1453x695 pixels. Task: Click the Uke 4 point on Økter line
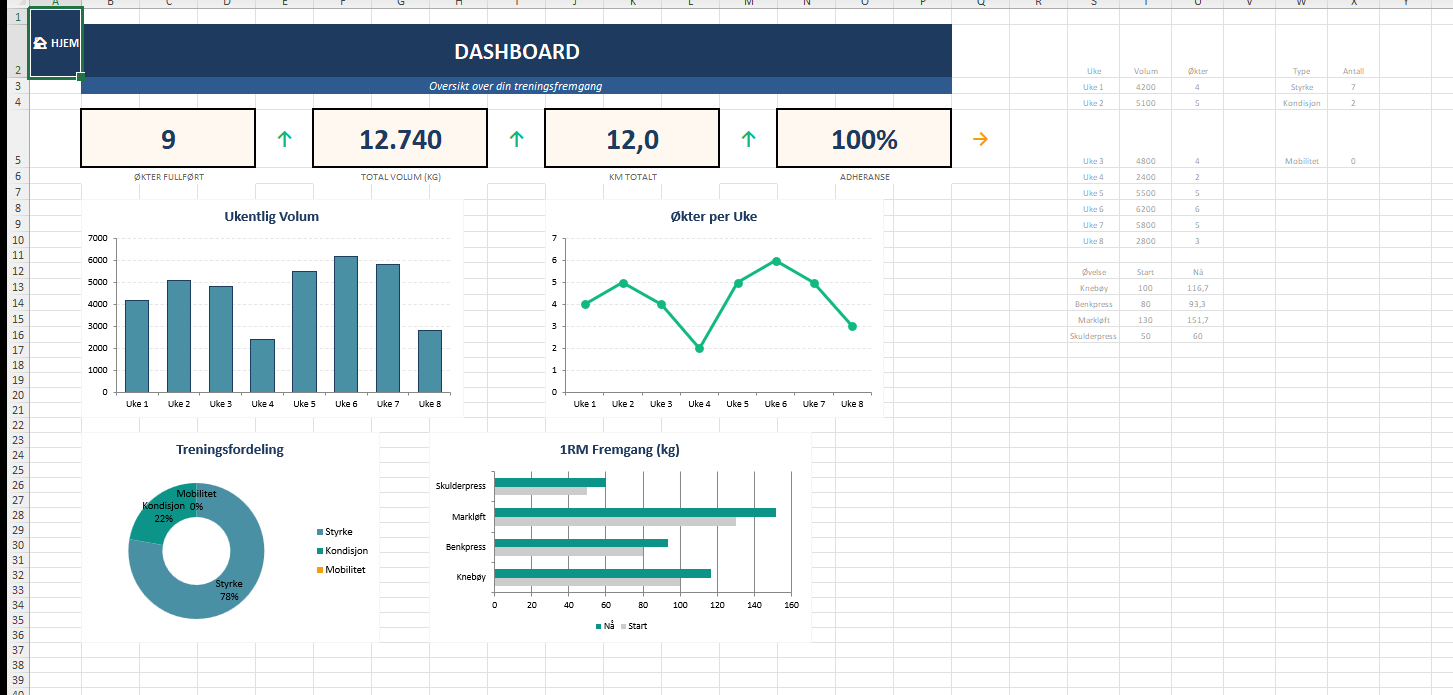pos(699,348)
